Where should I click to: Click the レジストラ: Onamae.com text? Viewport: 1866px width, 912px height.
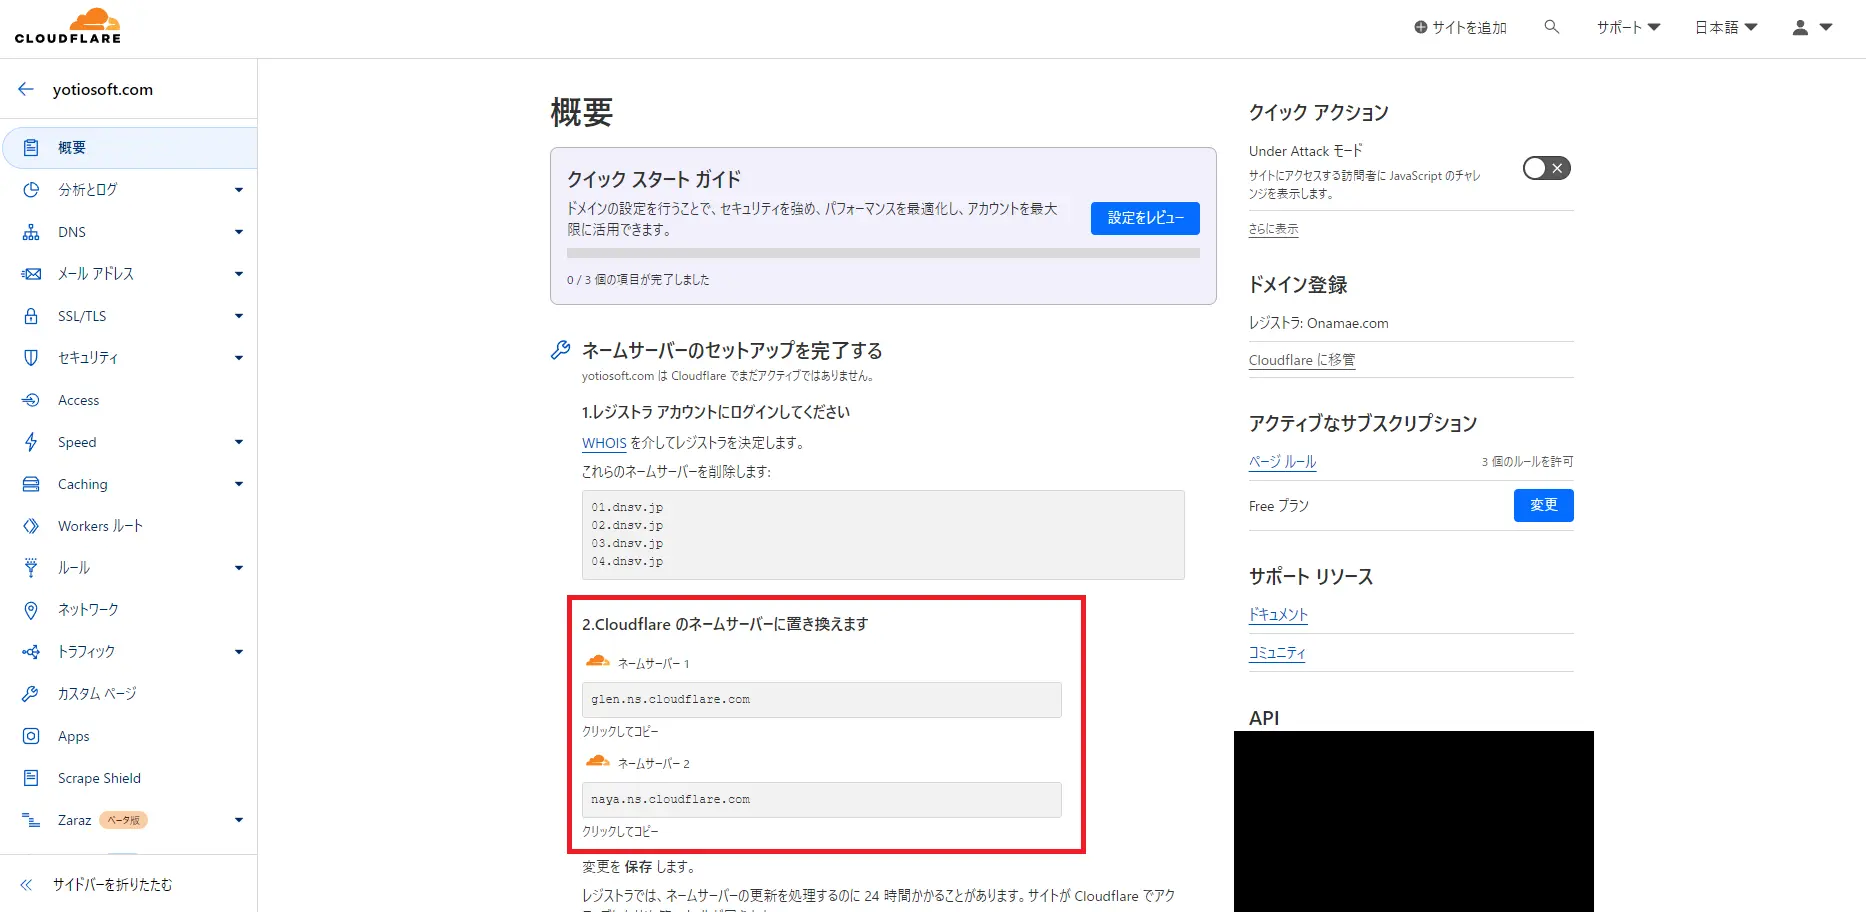1318,323
